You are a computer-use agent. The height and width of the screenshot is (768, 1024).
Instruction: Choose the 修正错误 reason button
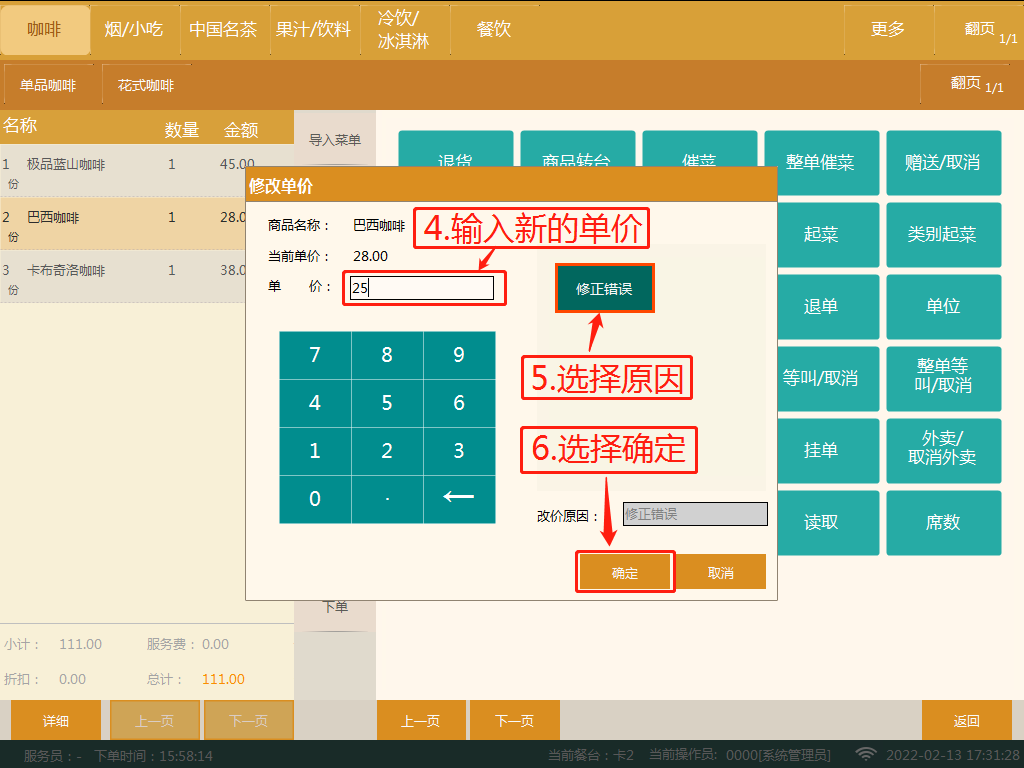tap(604, 289)
